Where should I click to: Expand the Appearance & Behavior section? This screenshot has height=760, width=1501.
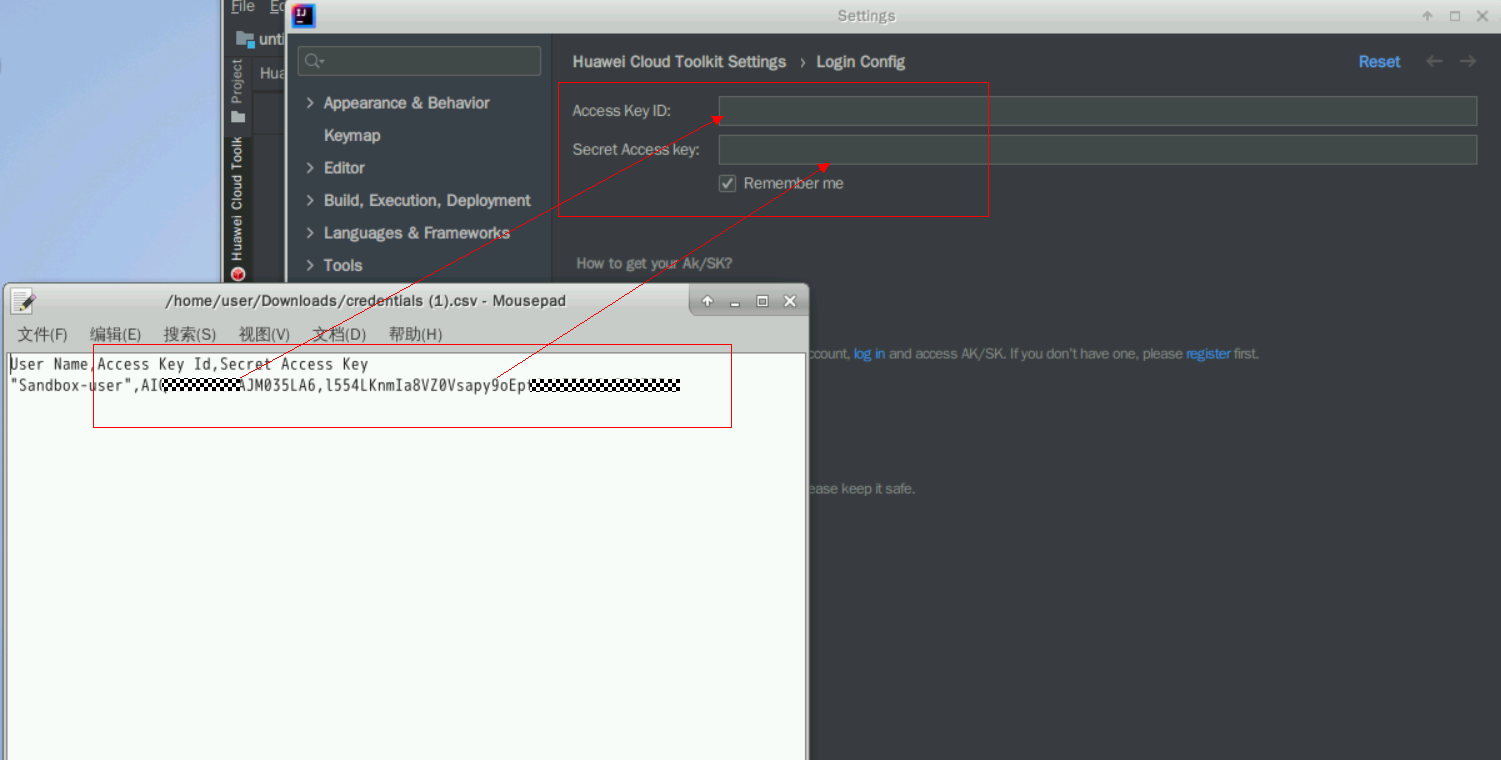click(x=310, y=103)
